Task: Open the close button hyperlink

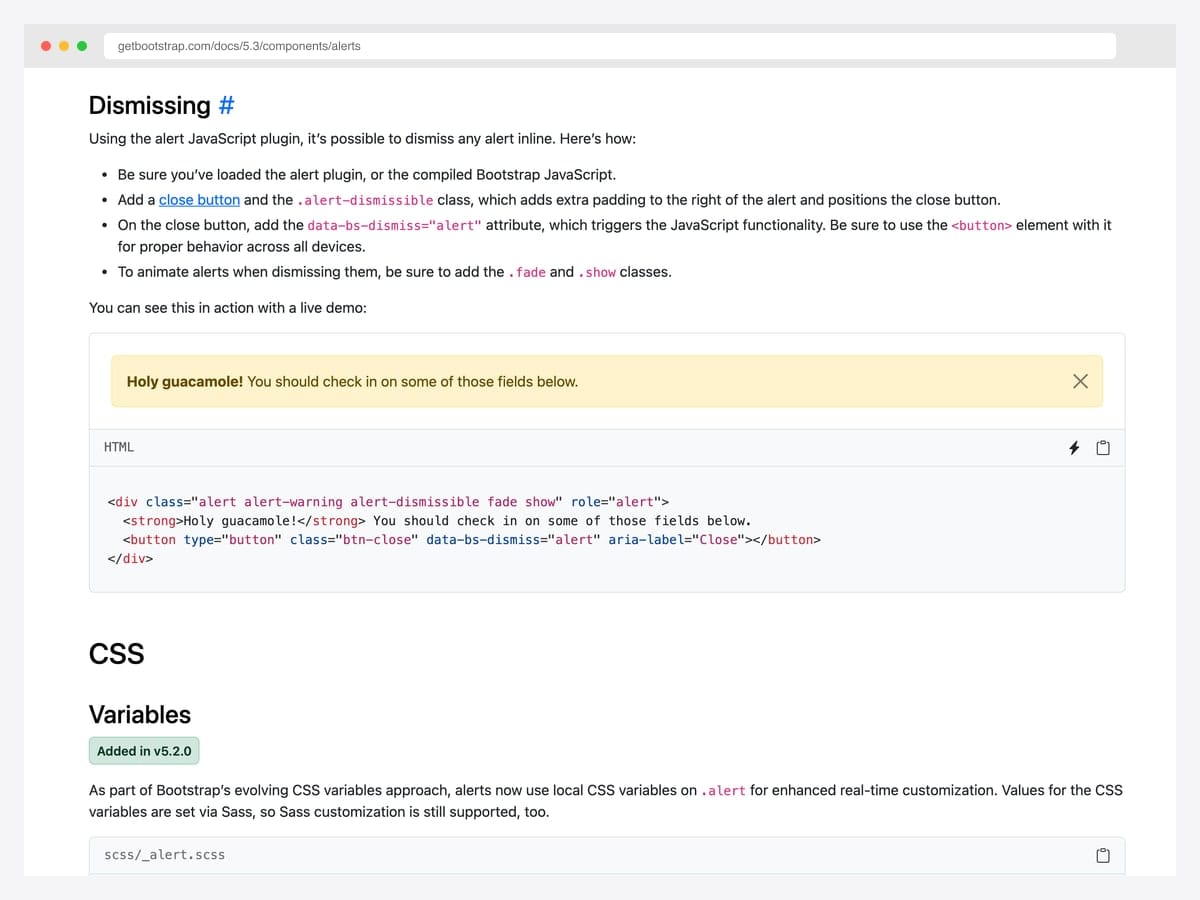Action: pyautogui.click(x=199, y=200)
